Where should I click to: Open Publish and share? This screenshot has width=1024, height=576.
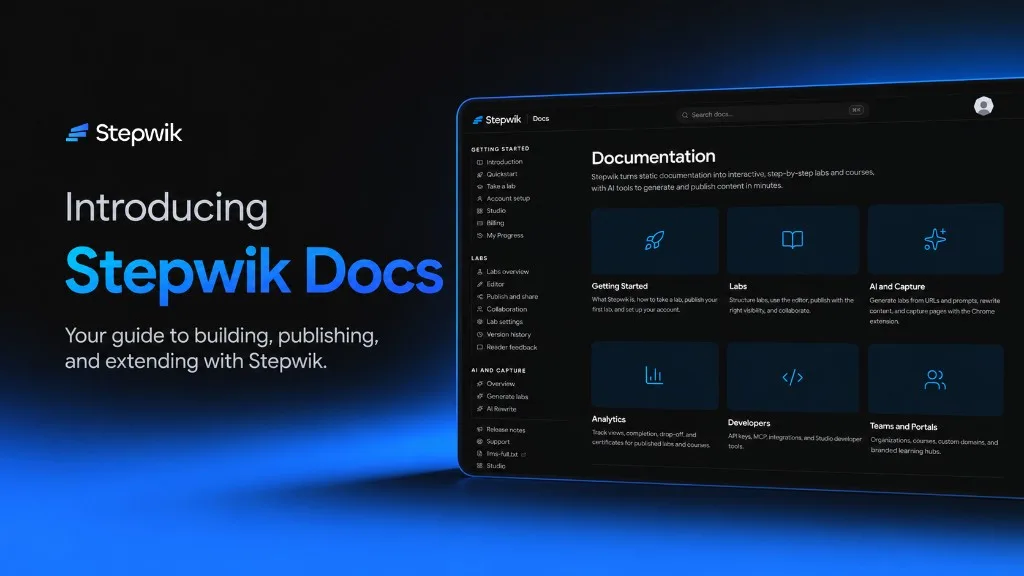[x=512, y=296]
